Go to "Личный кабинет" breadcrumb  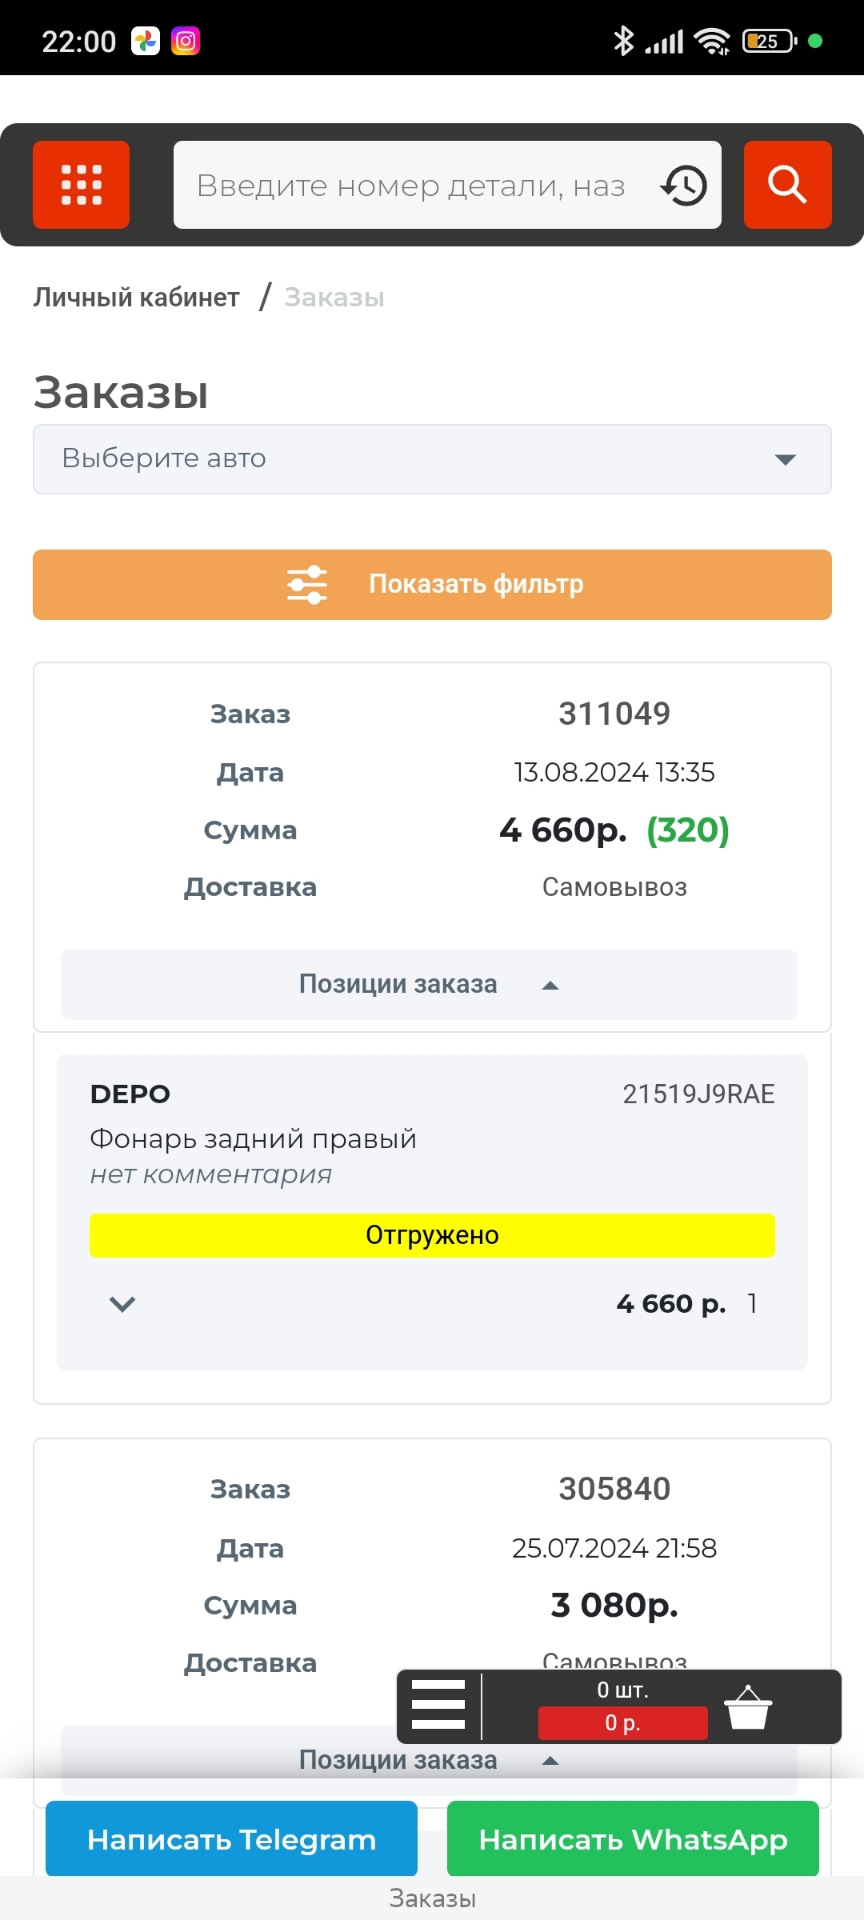(137, 298)
